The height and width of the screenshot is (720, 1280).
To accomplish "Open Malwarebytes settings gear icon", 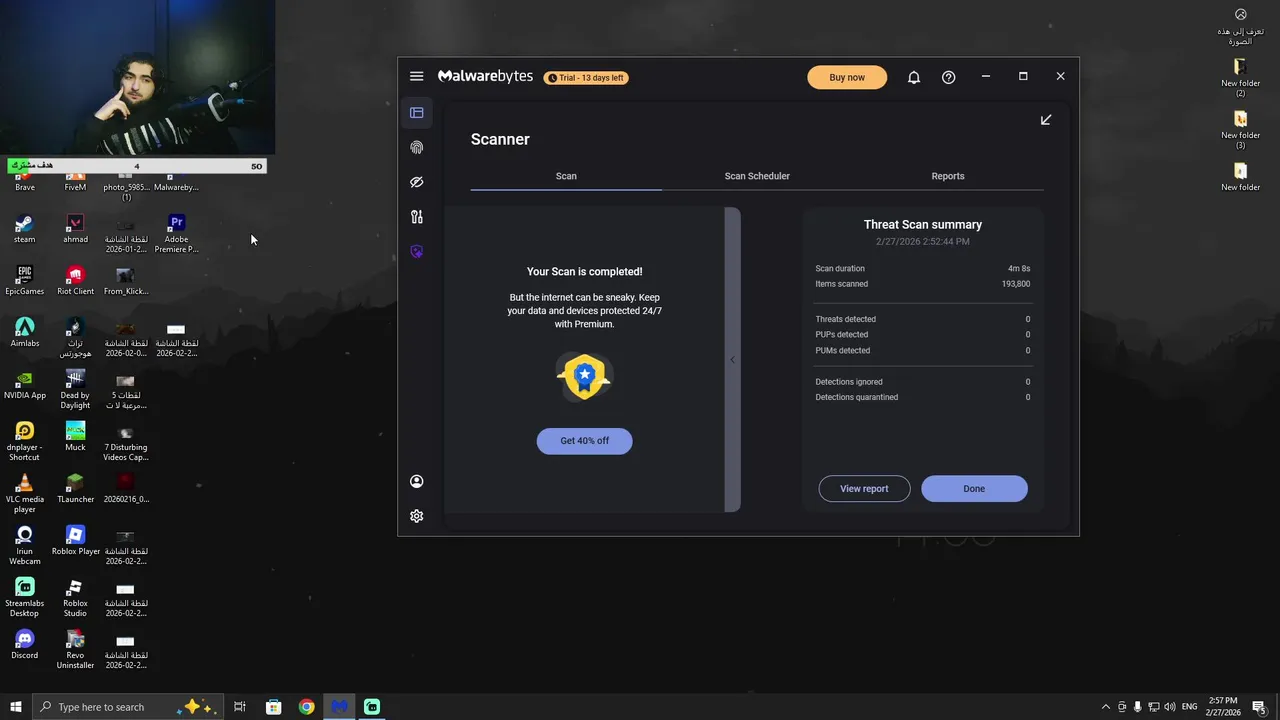I will click(x=417, y=516).
